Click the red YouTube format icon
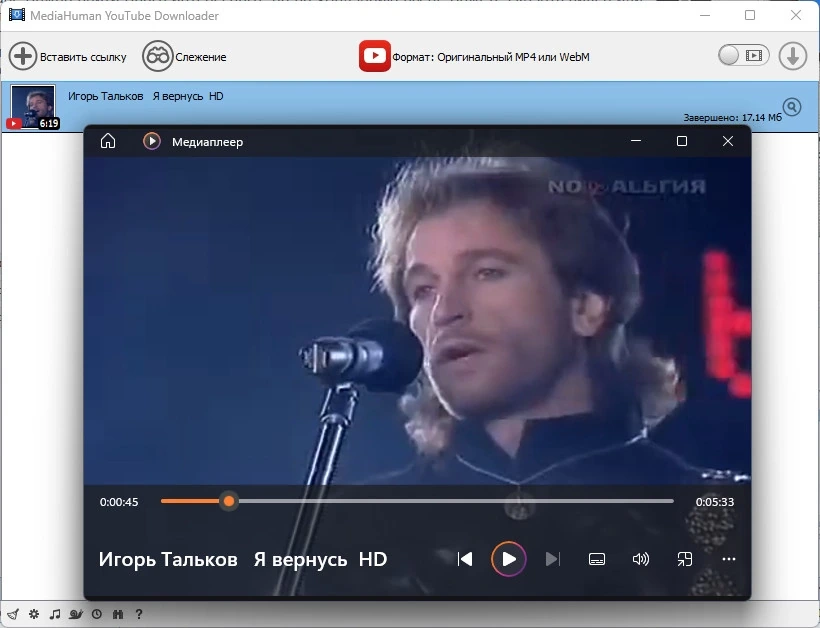 [374, 56]
